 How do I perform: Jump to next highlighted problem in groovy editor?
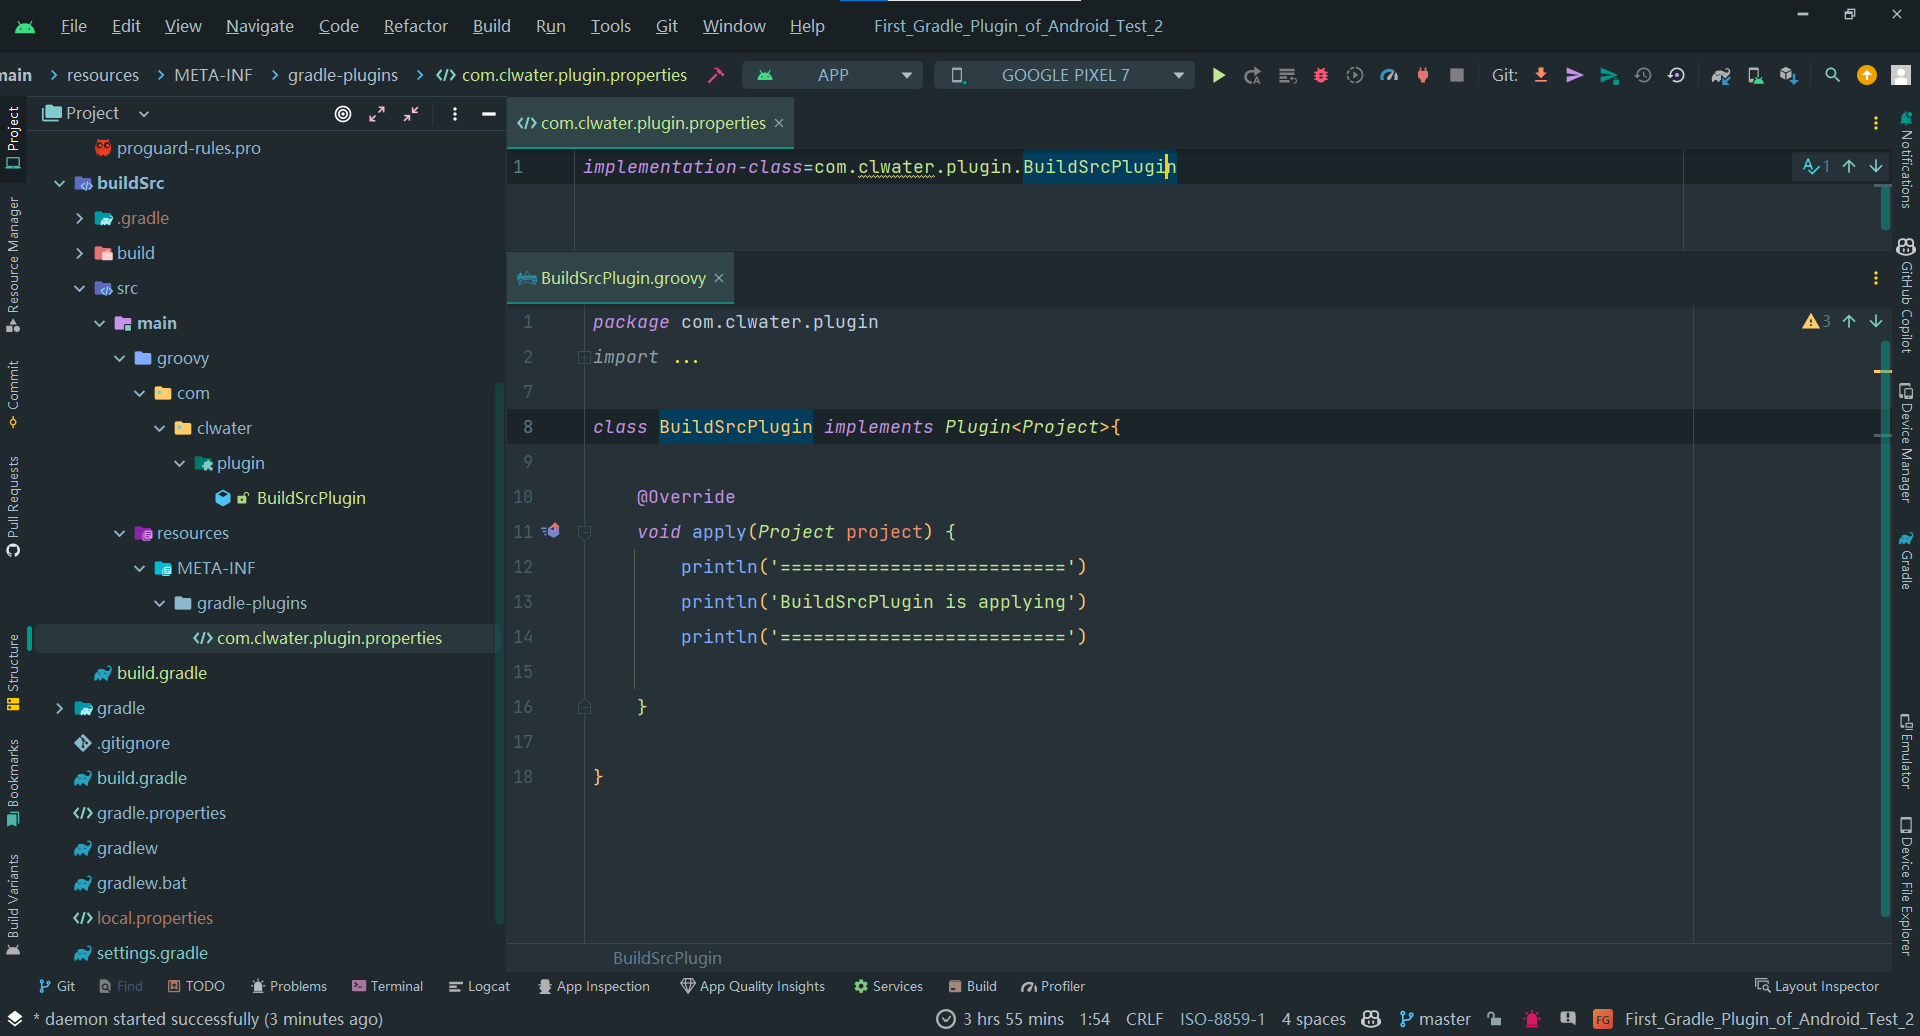pos(1876,321)
